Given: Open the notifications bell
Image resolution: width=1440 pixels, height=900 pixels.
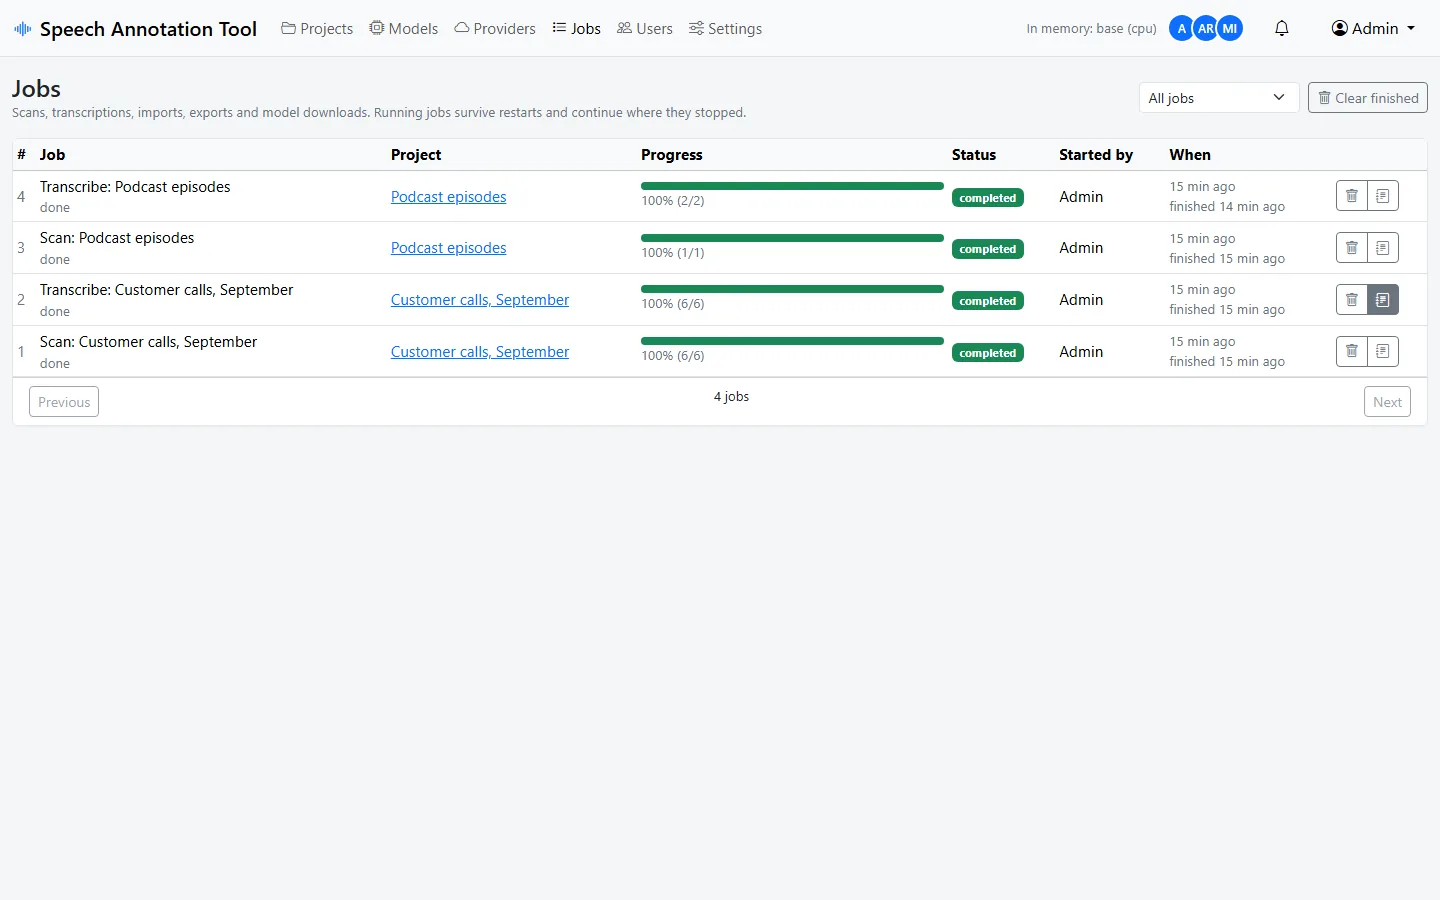Looking at the screenshot, I should click(1282, 28).
